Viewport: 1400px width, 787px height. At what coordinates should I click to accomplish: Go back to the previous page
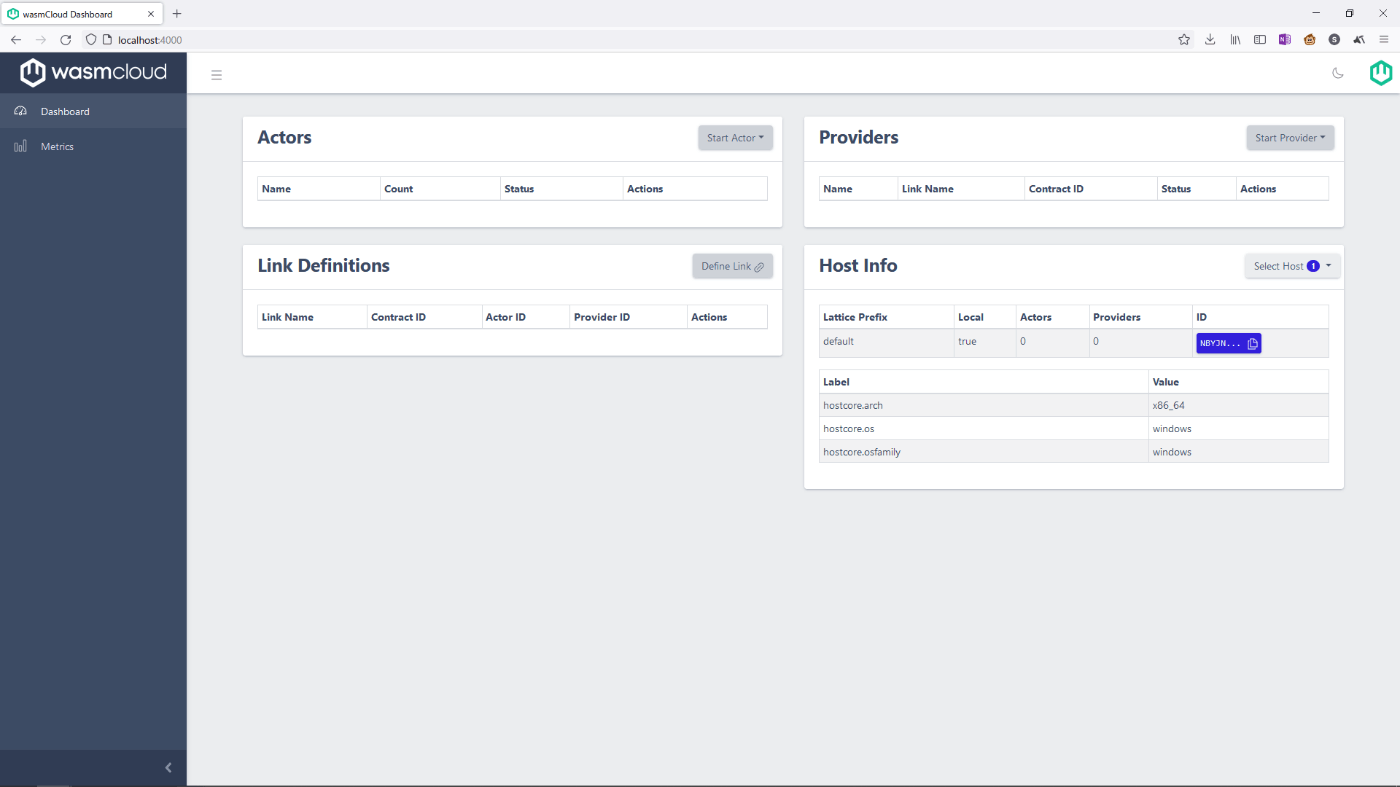tap(16, 40)
